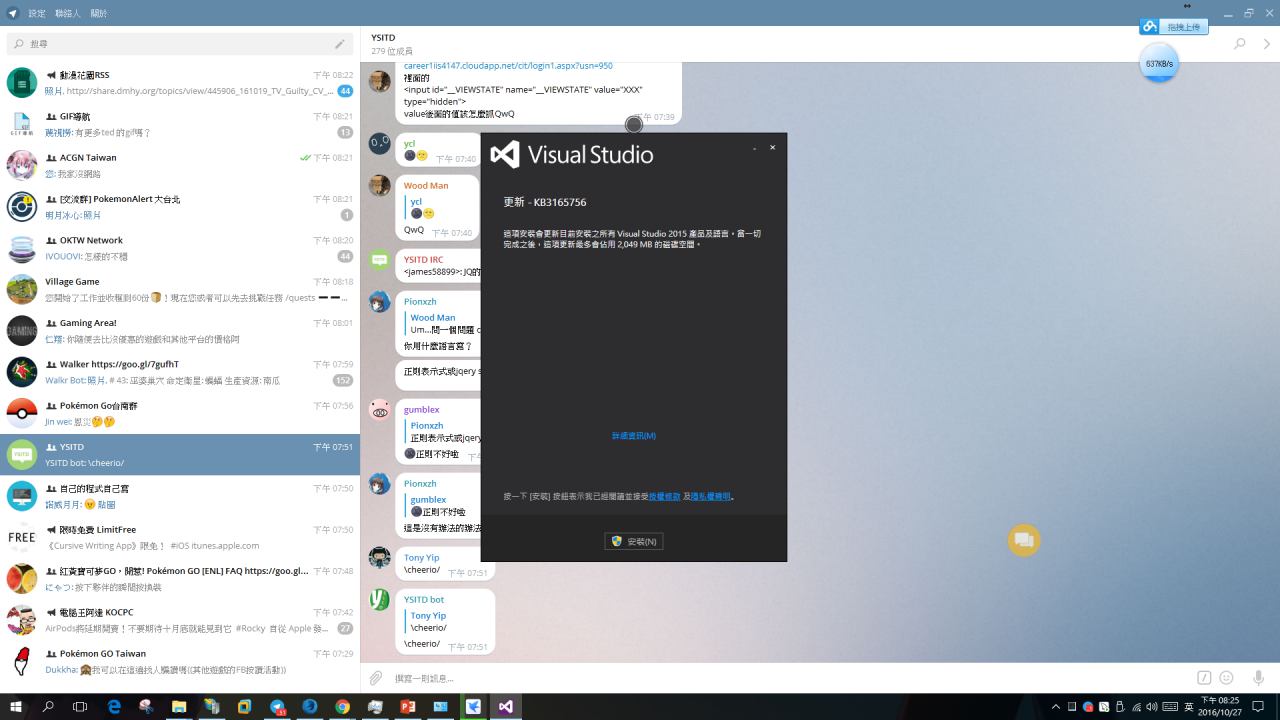Open the volume control in system tray

tap(1152, 707)
